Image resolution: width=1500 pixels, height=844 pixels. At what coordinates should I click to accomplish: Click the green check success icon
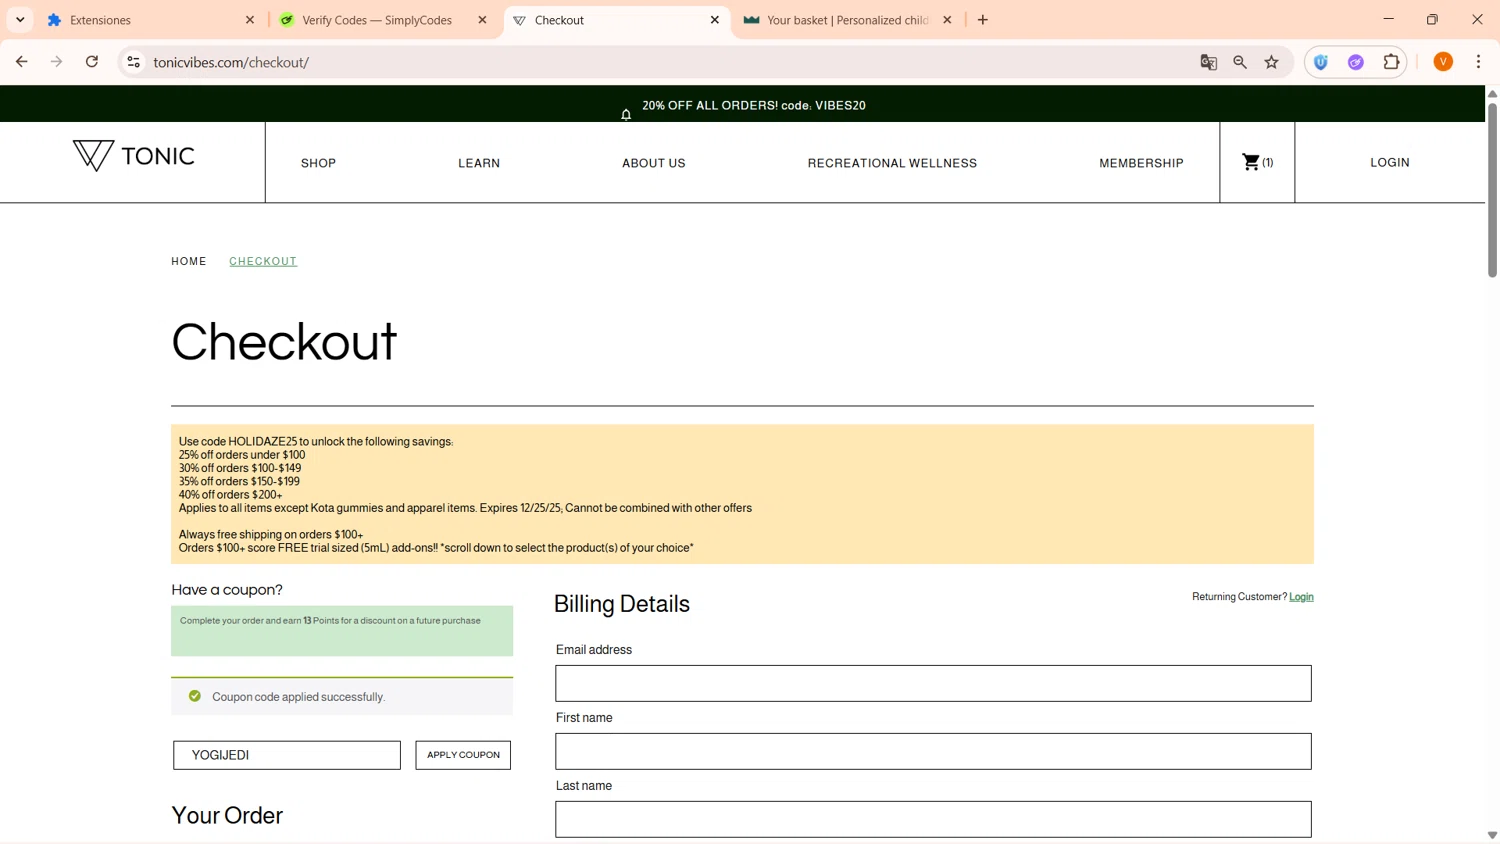coord(195,696)
